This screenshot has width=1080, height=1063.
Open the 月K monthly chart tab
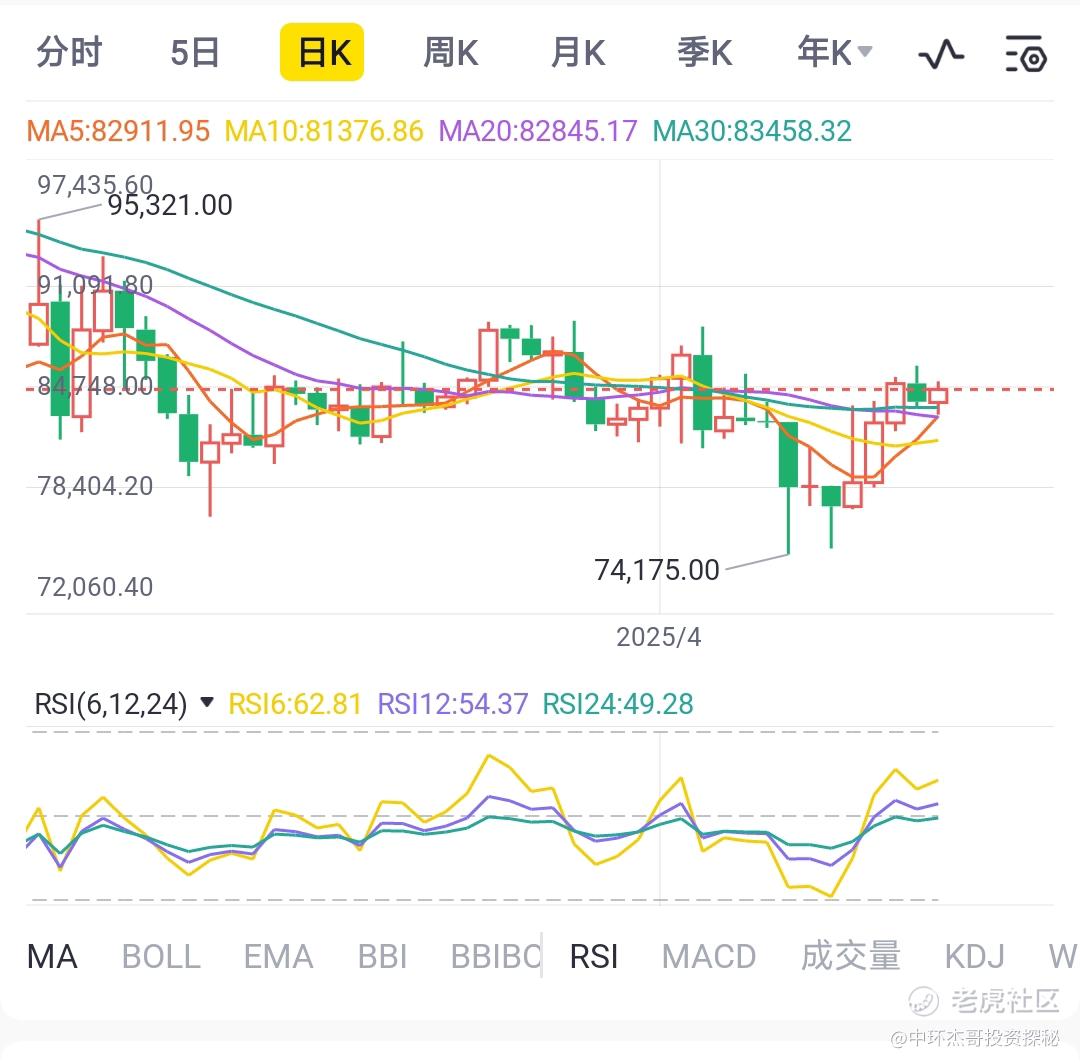pyautogui.click(x=578, y=52)
